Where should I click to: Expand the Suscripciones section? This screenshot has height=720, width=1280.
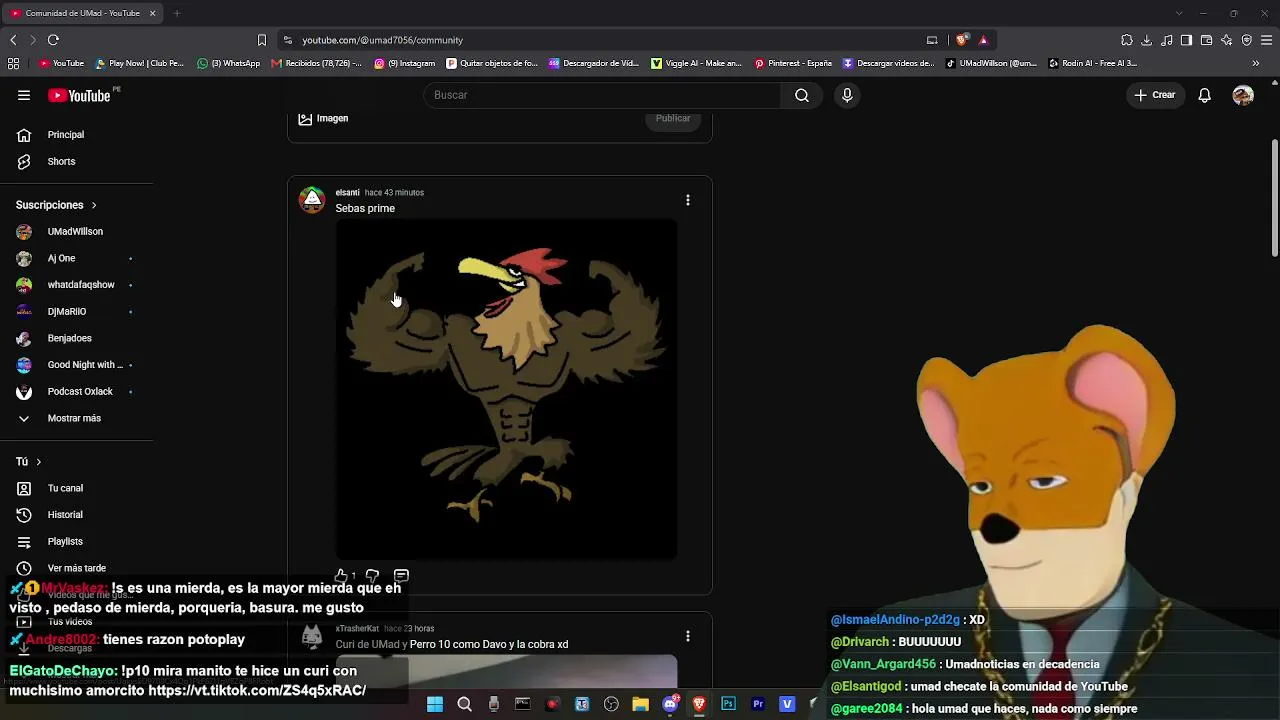[x=57, y=205]
